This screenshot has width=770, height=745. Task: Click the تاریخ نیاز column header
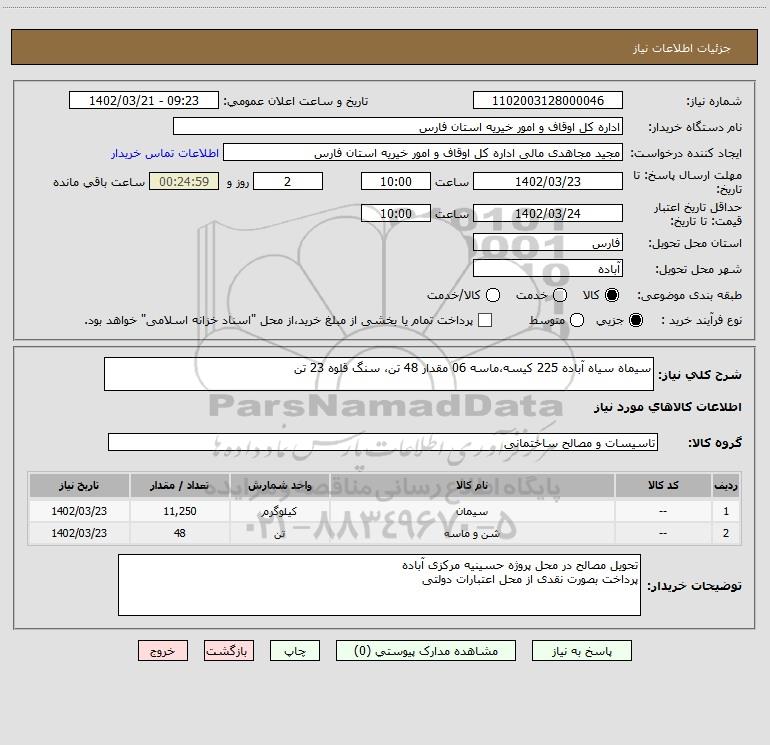point(79,485)
